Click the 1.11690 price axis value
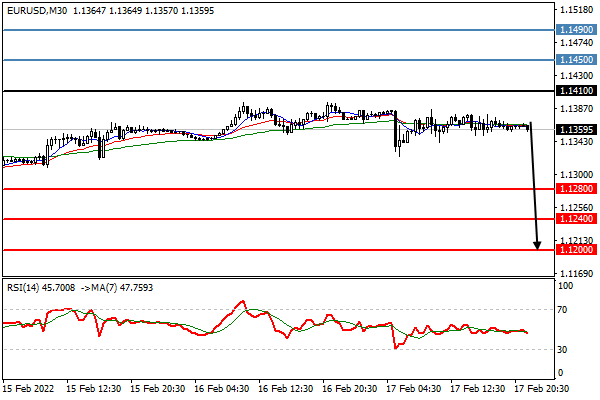The height and width of the screenshot is (400, 600). (x=576, y=274)
